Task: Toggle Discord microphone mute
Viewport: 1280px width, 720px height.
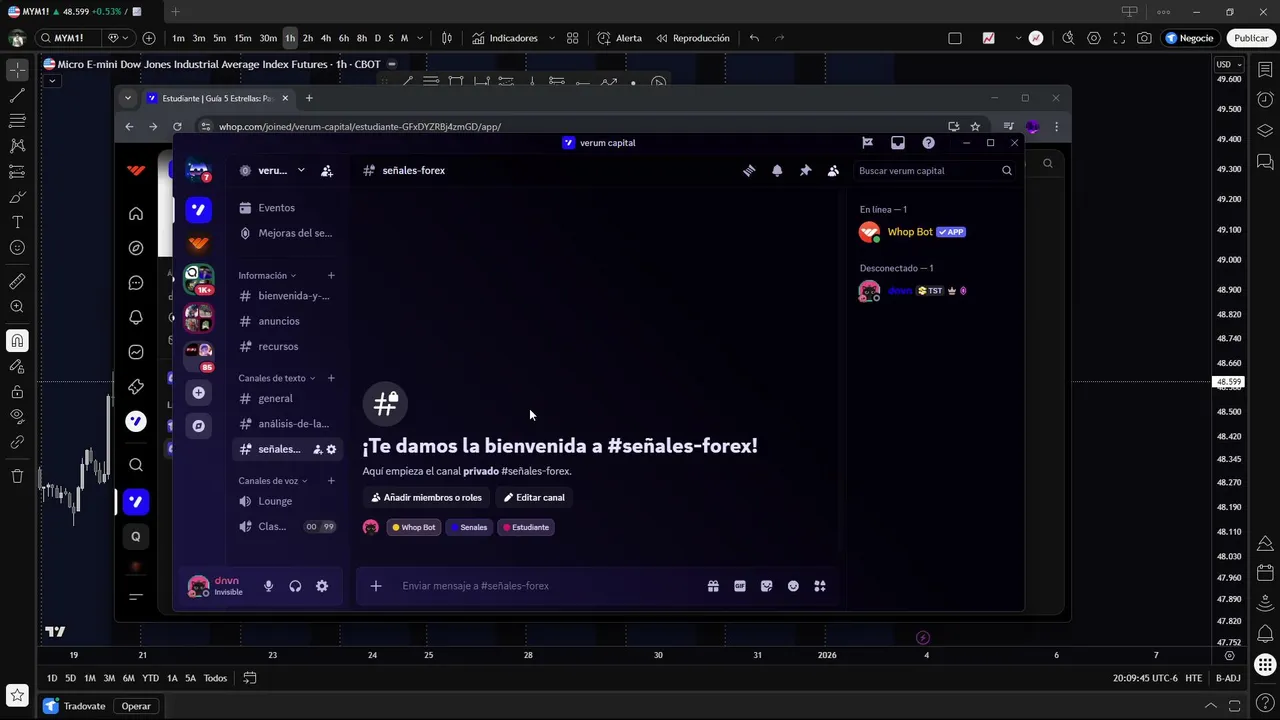Action: [x=268, y=586]
